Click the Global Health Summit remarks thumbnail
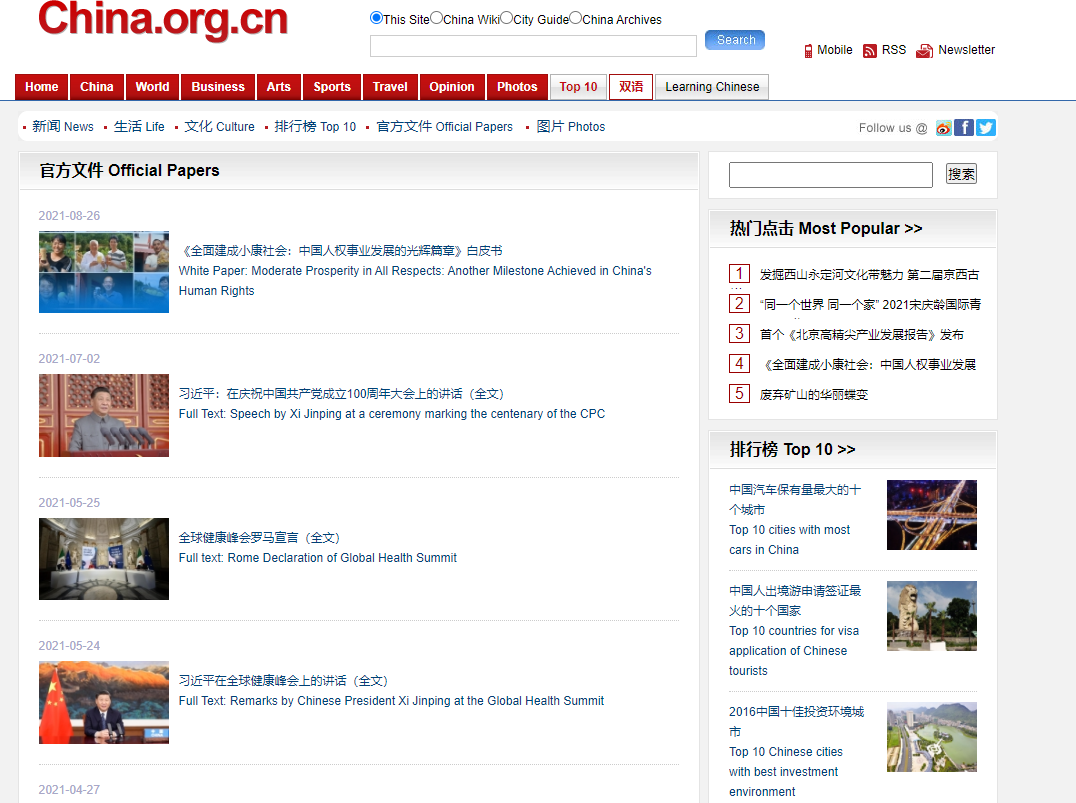 point(104,702)
